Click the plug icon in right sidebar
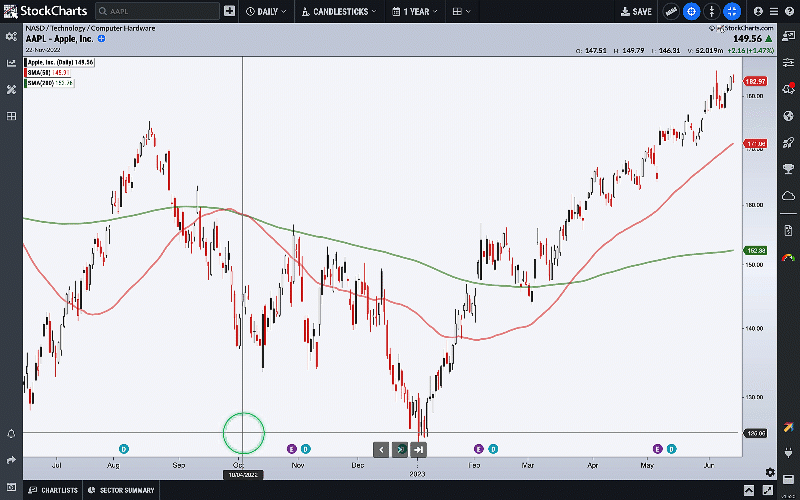Screen dimensions: 800x500 [788, 453]
